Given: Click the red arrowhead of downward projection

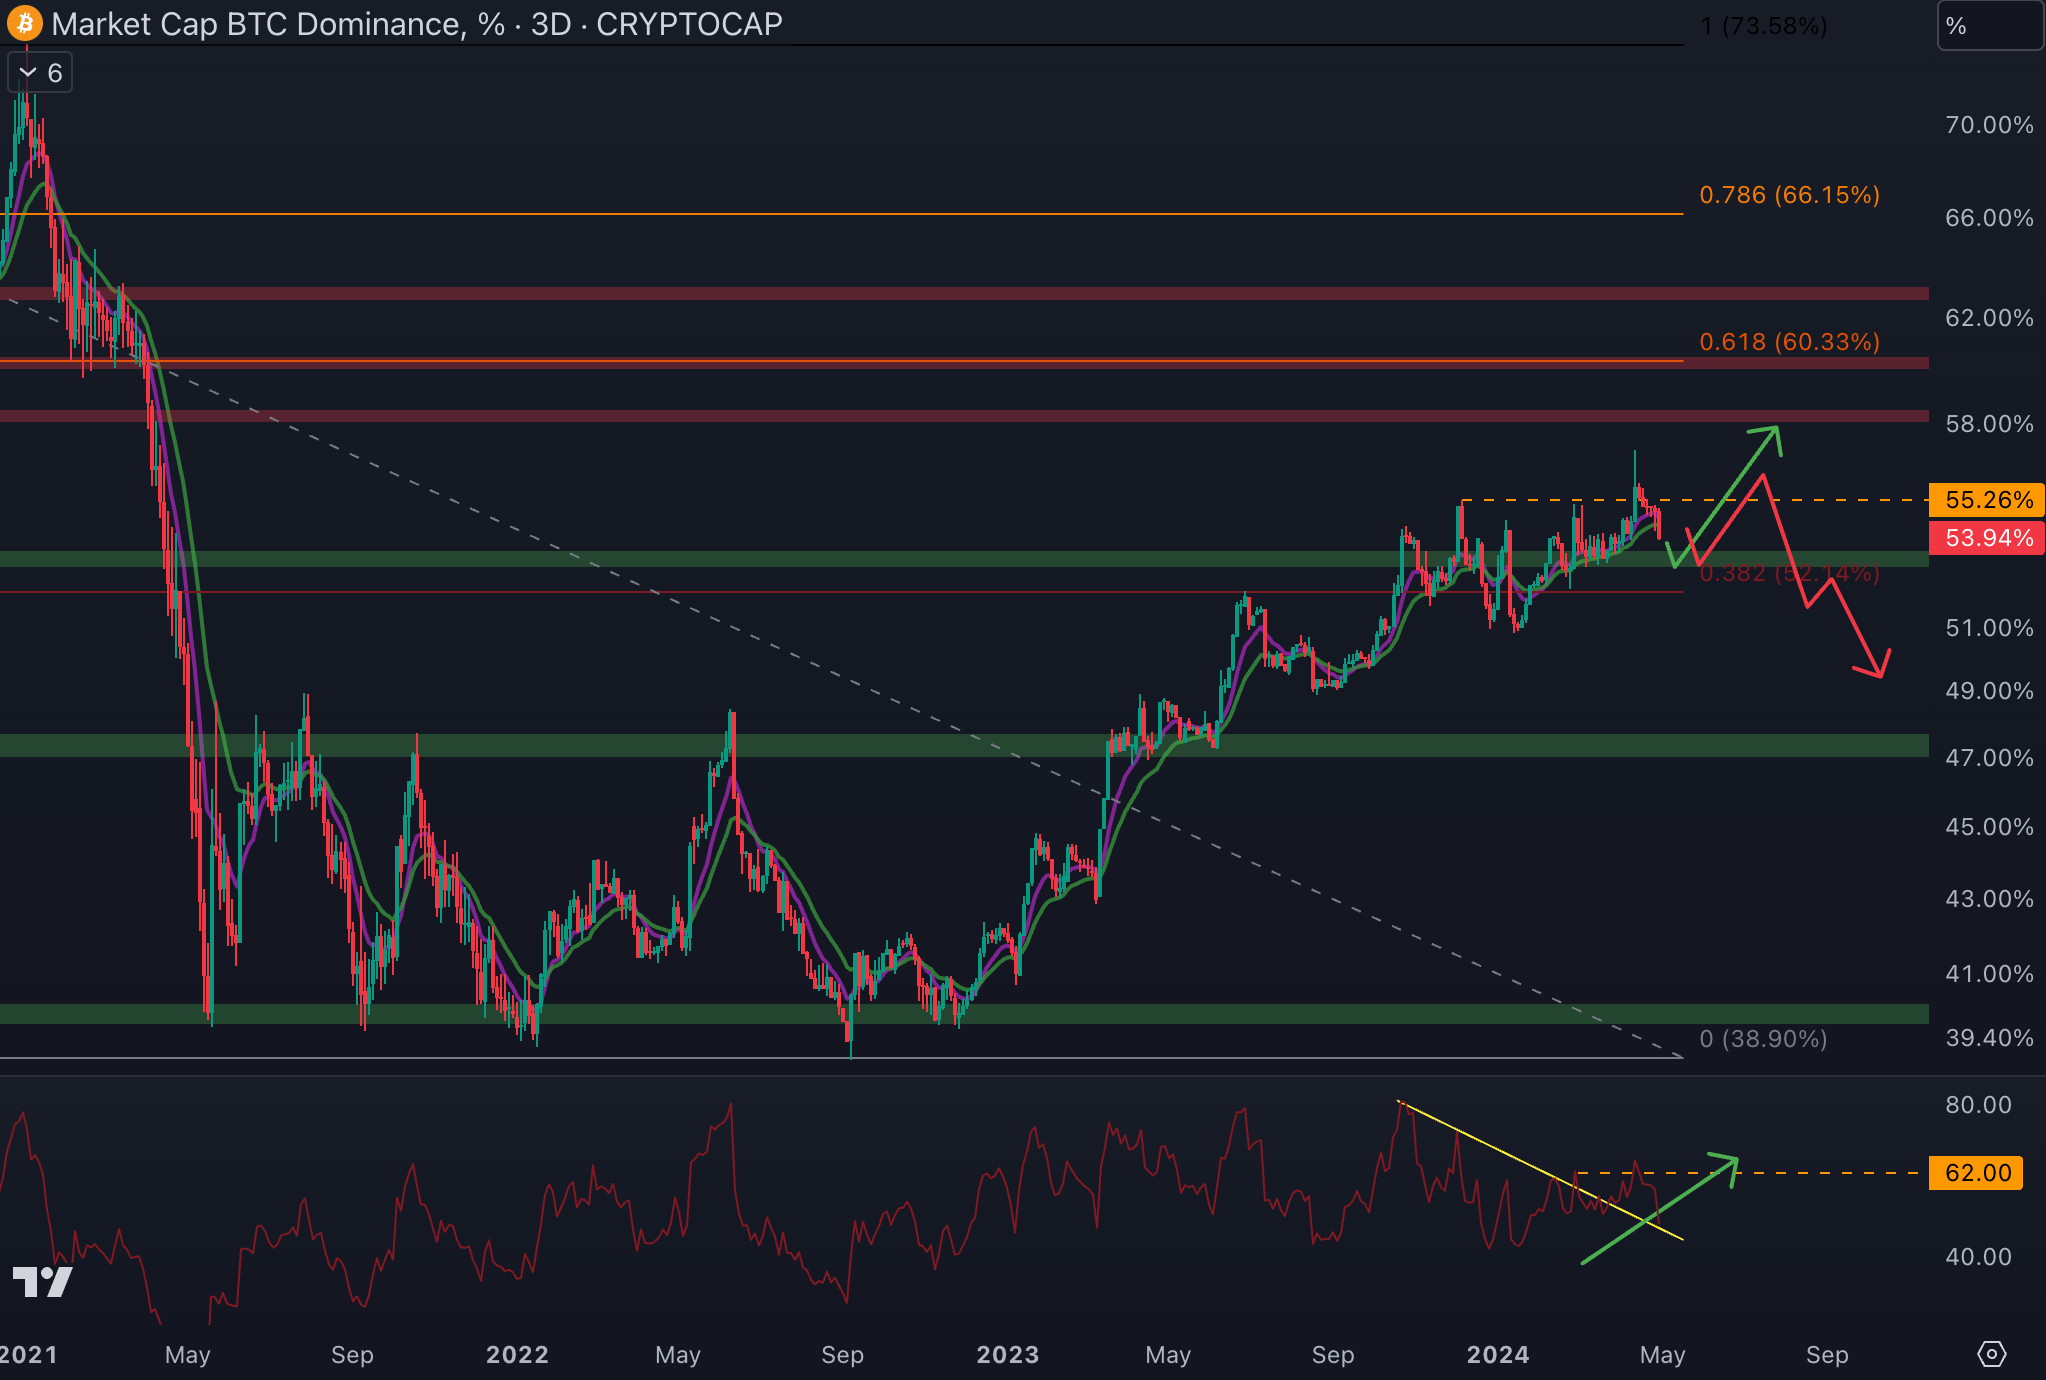Looking at the screenshot, I should 1880,672.
